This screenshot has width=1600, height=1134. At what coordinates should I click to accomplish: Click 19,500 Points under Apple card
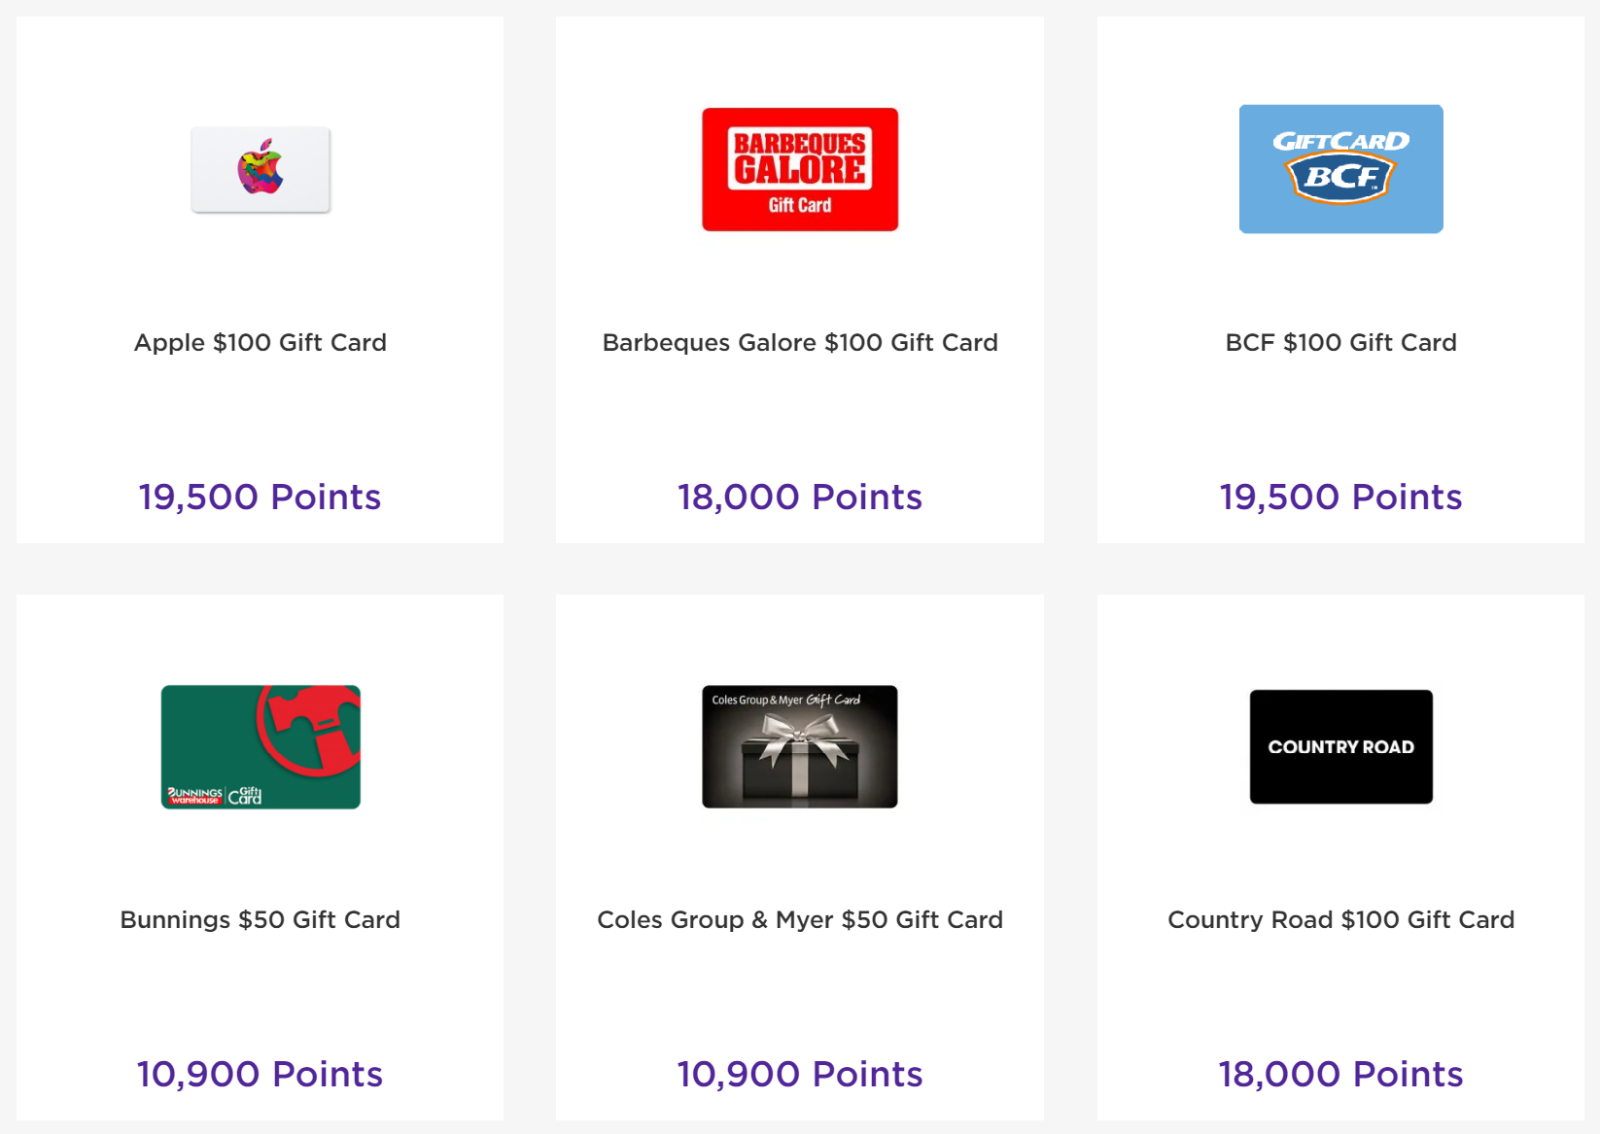260,497
